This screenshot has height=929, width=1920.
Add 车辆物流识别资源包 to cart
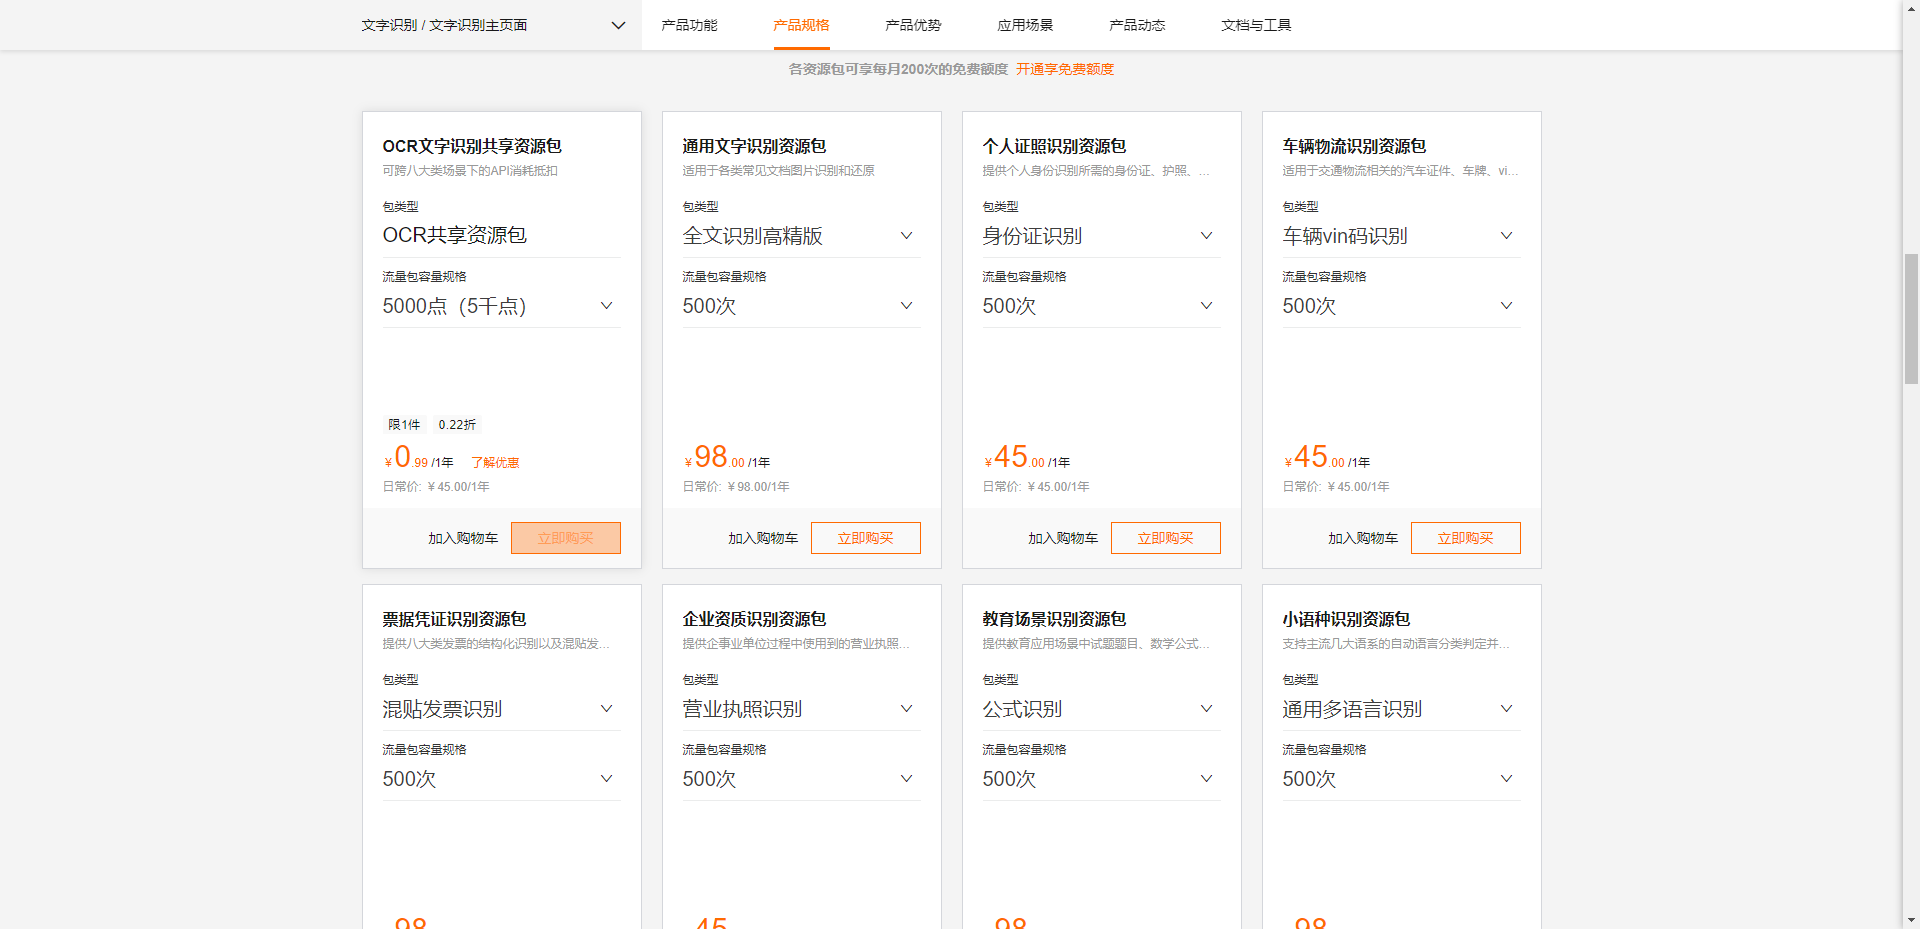(1363, 538)
